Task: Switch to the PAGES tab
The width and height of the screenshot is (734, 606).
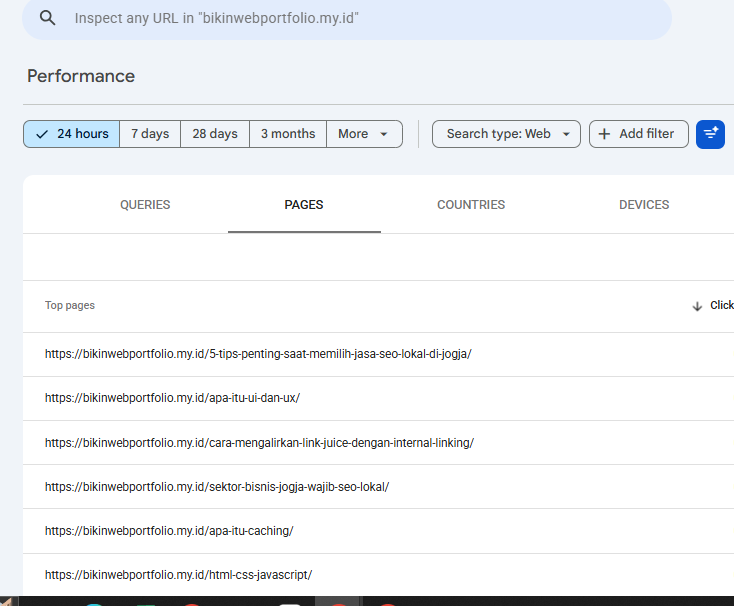Action: click(x=304, y=205)
